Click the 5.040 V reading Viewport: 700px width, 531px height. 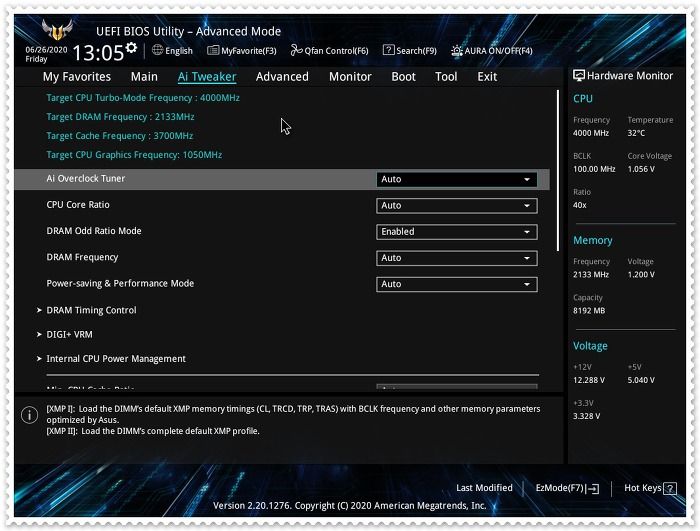coord(641,380)
